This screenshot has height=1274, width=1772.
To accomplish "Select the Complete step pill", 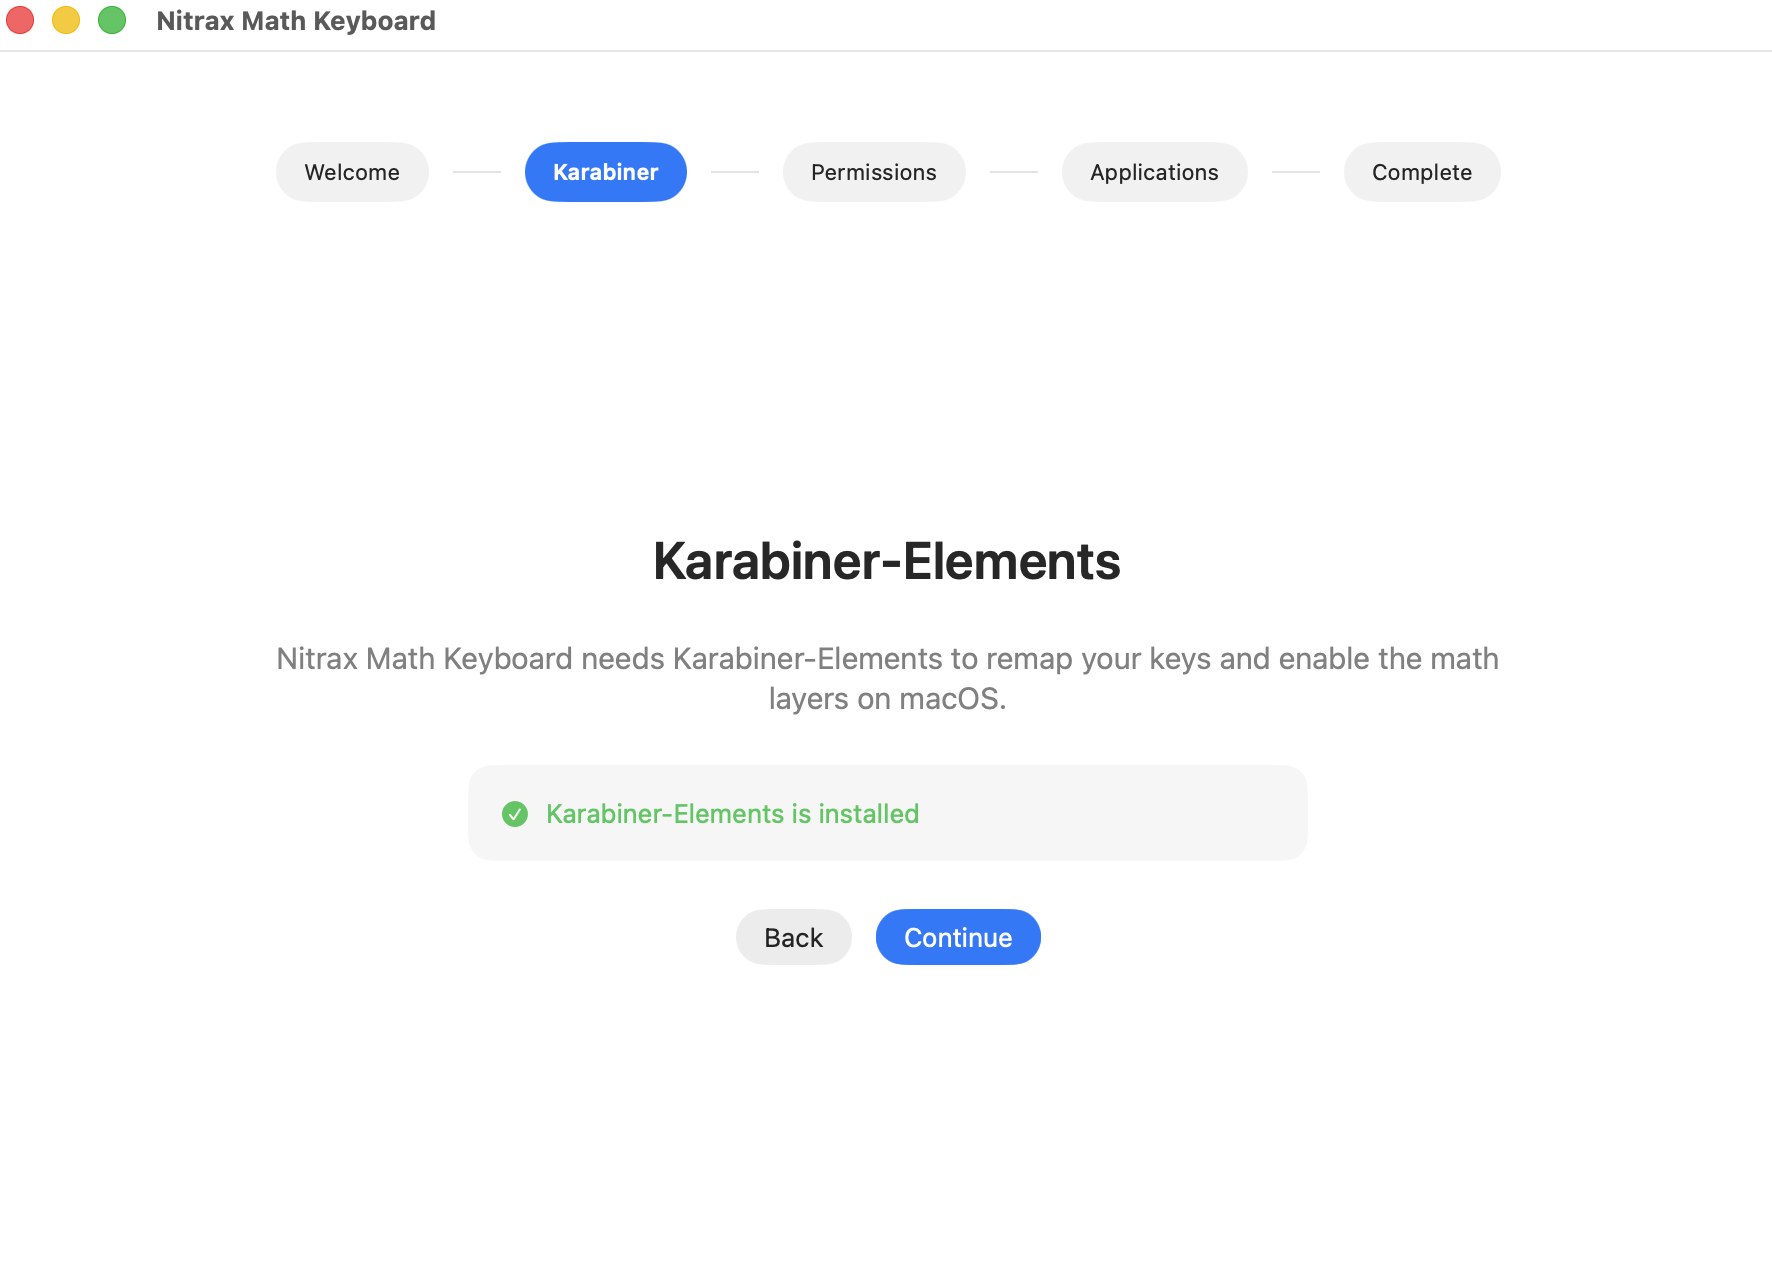I will coord(1421,171).
